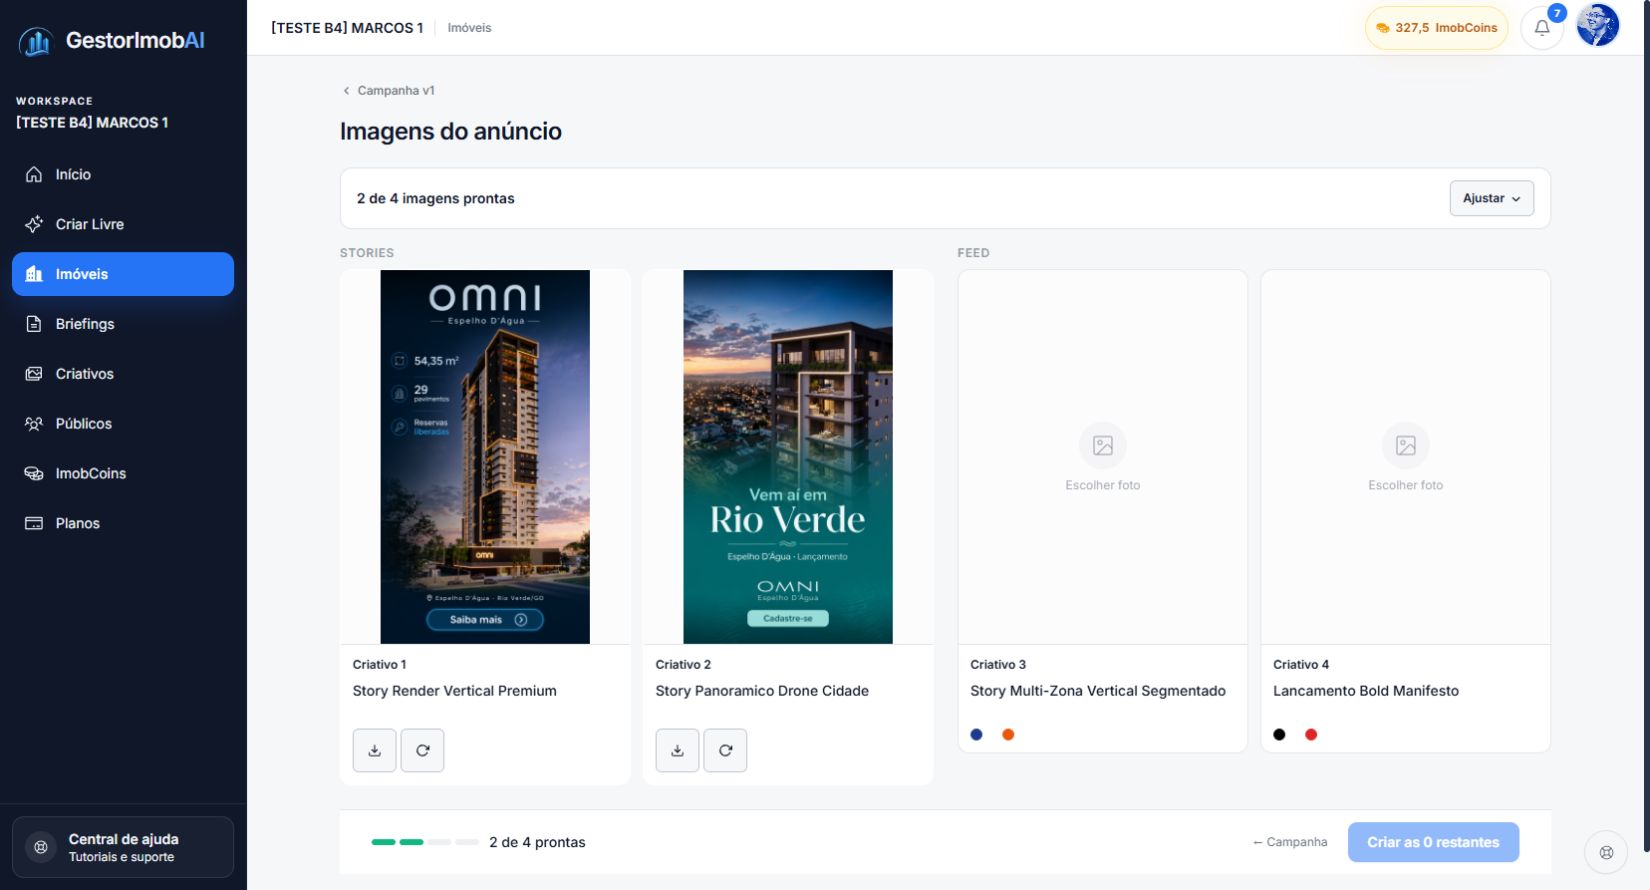Click the STORIES section label
The width and height of the screenshot is (1650, 890).
(x=367, y=253)
